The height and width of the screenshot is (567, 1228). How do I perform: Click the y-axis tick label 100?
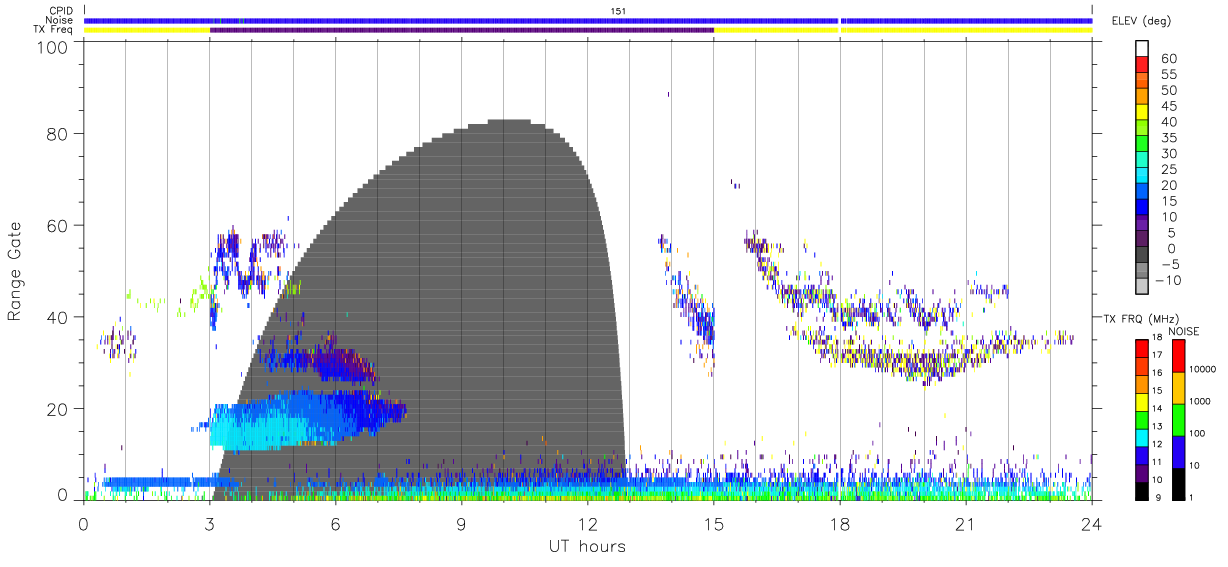(54, 46)
